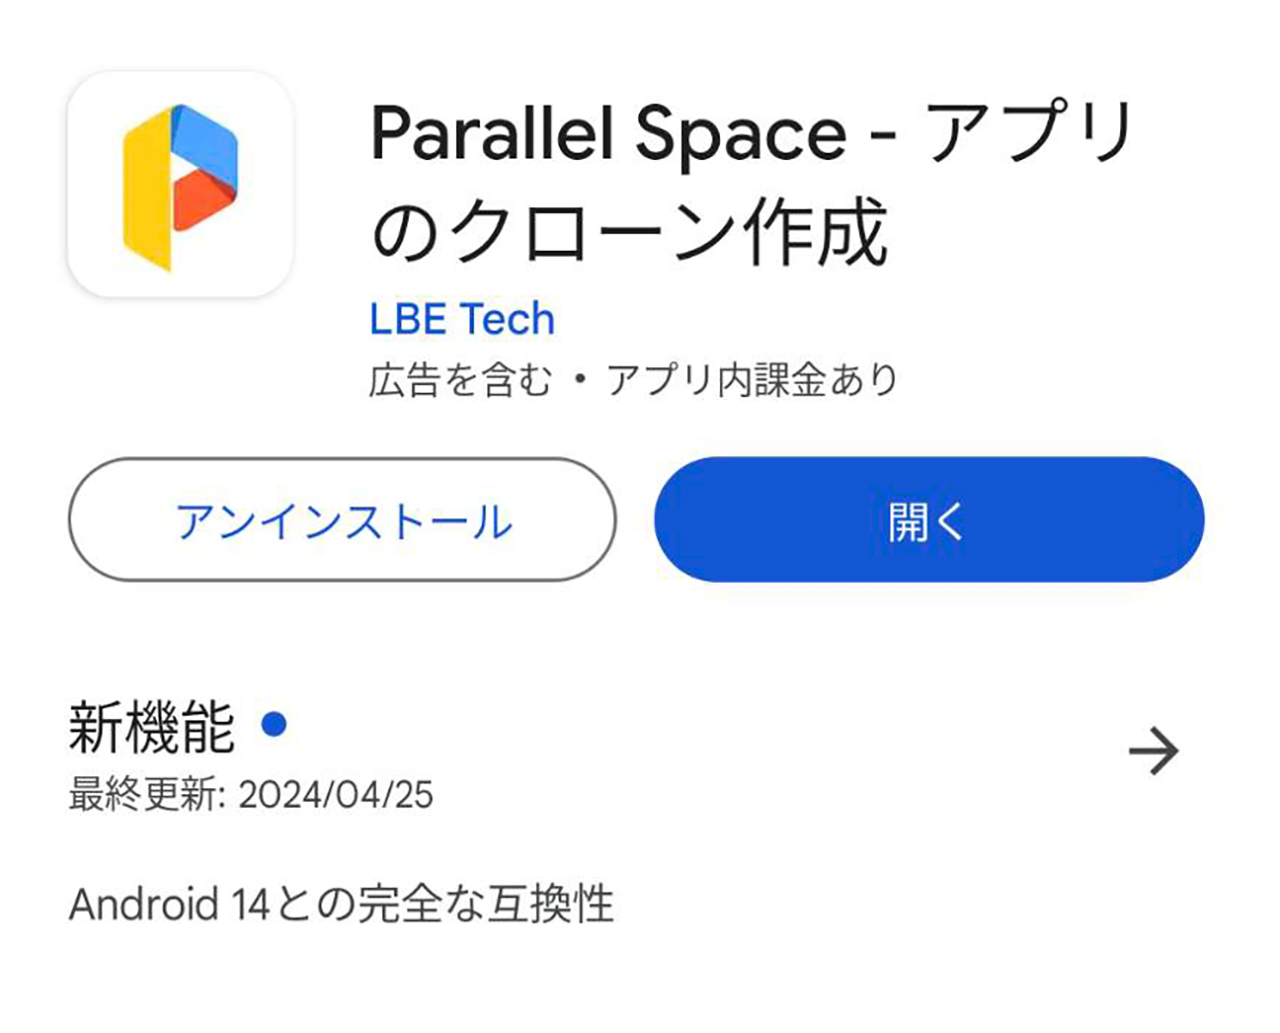Click the のクローン作成 title line
This screenshot has width=1280, height=1033.
629,233
